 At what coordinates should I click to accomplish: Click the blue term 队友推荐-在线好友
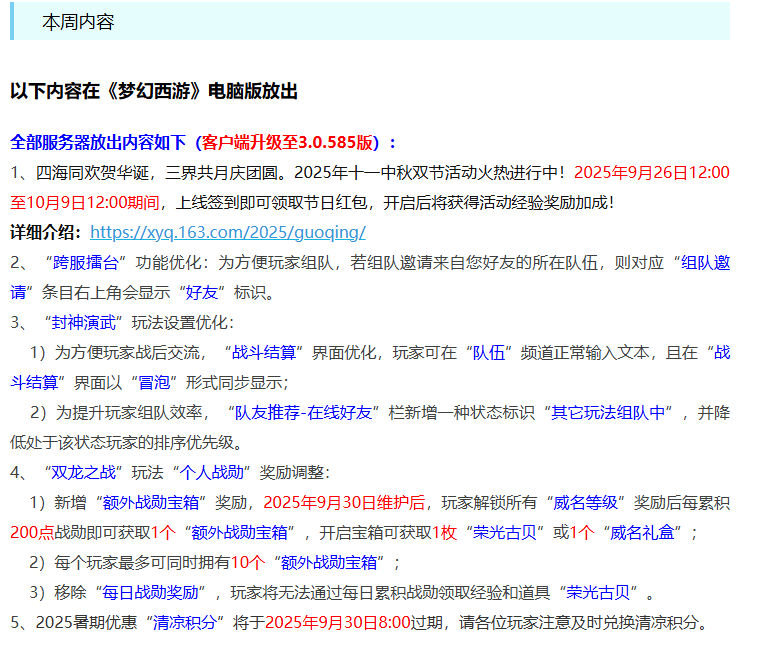click(303, 413)
